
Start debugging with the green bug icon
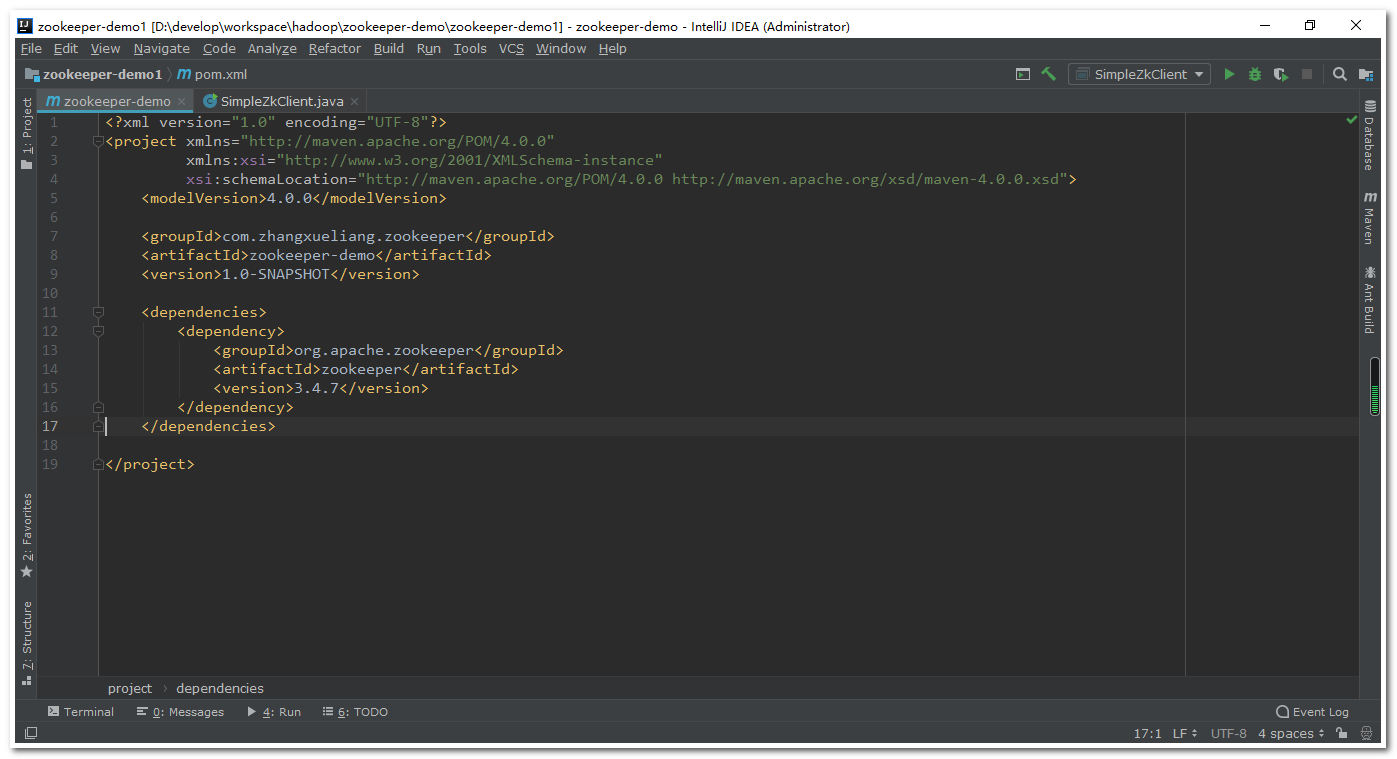click(x=1255, y=74)
